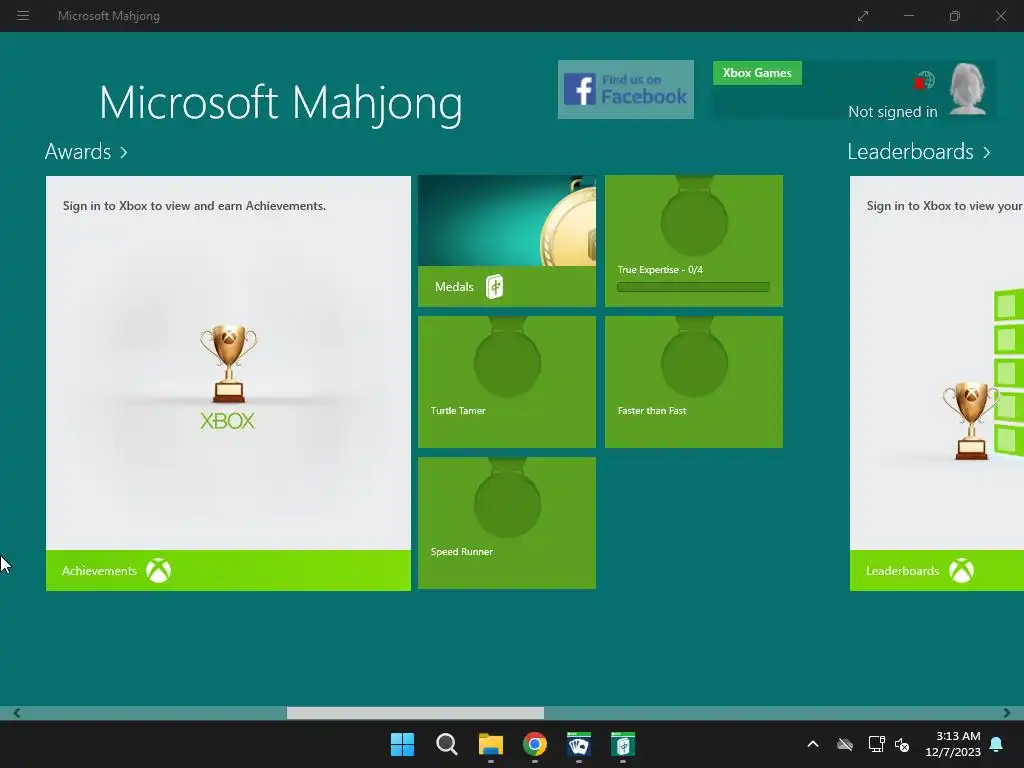Click the OneDrive cloud tray icon
This screenshot has height=768, width=1024.
[845, 744]
